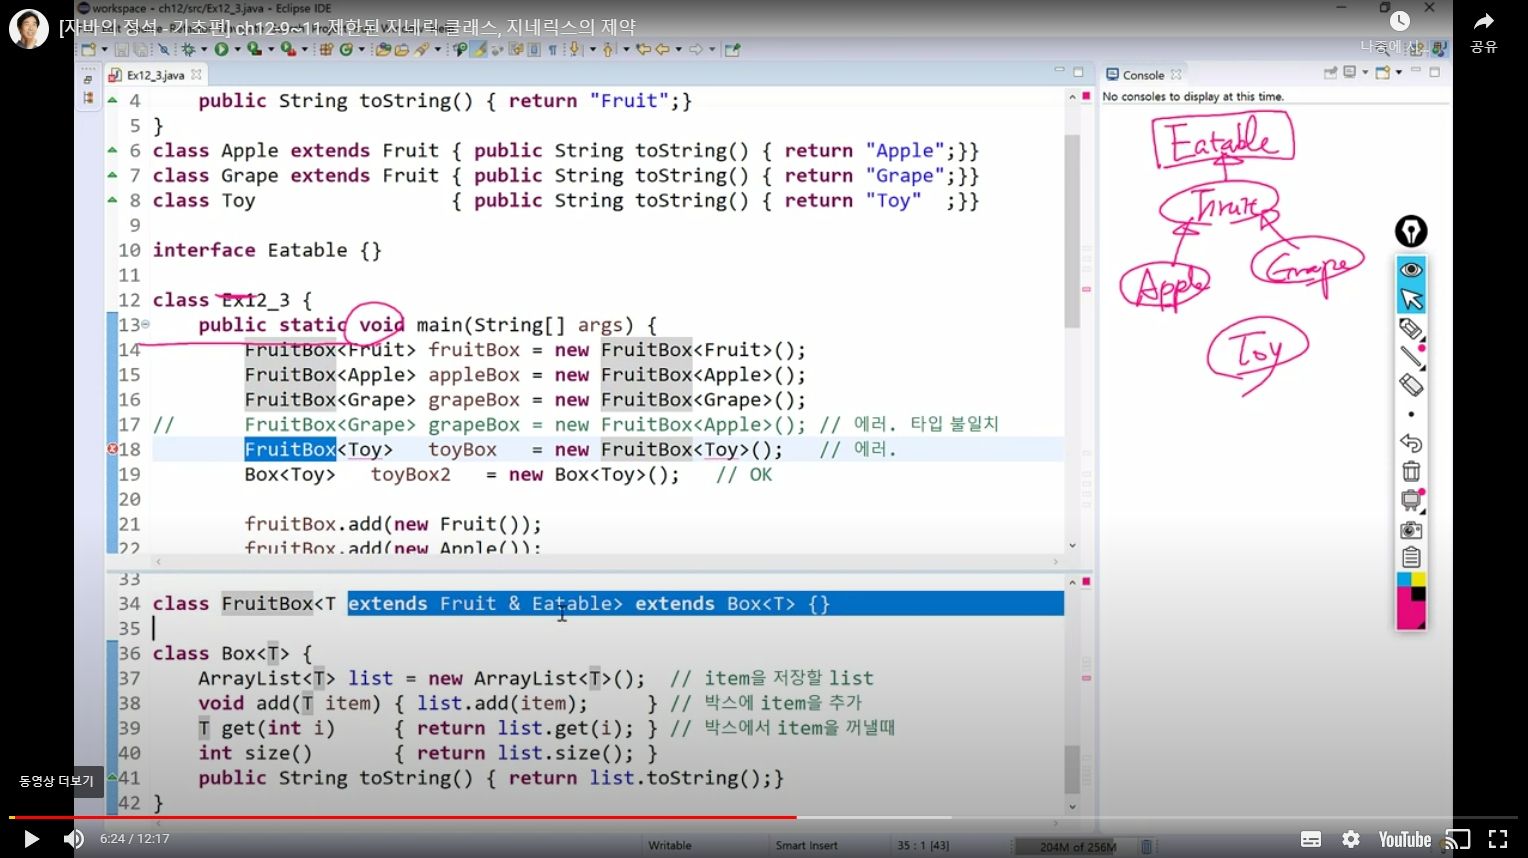
Task: Expand the Run launch dropdown arrow
Action: click(237, 49)
